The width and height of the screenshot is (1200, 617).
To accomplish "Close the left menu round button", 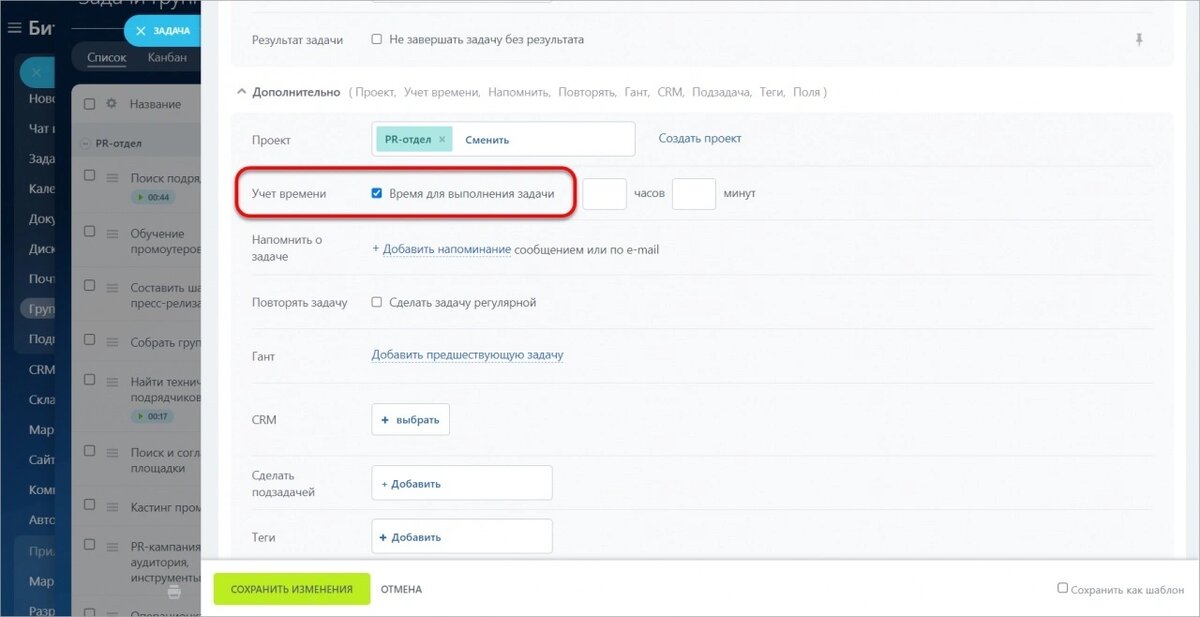I will pyautogui.click(x=36, y=72).
